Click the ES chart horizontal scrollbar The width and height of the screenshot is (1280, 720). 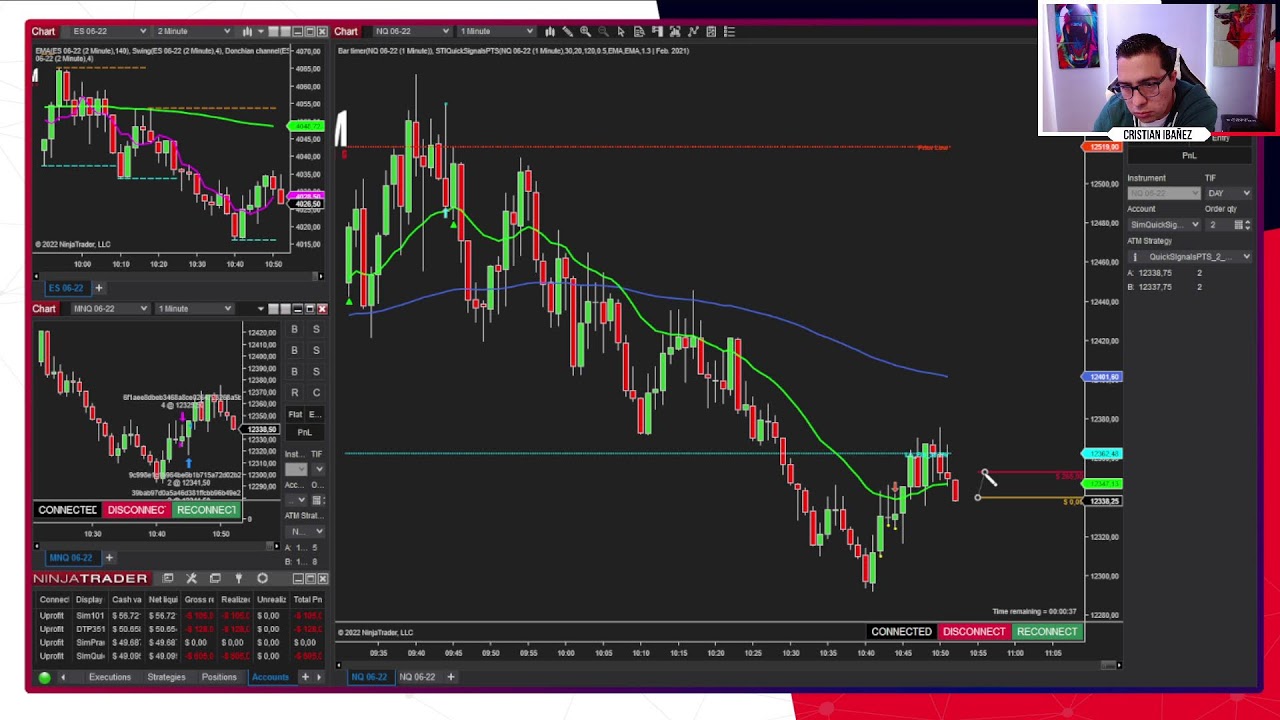coord(178,275)
